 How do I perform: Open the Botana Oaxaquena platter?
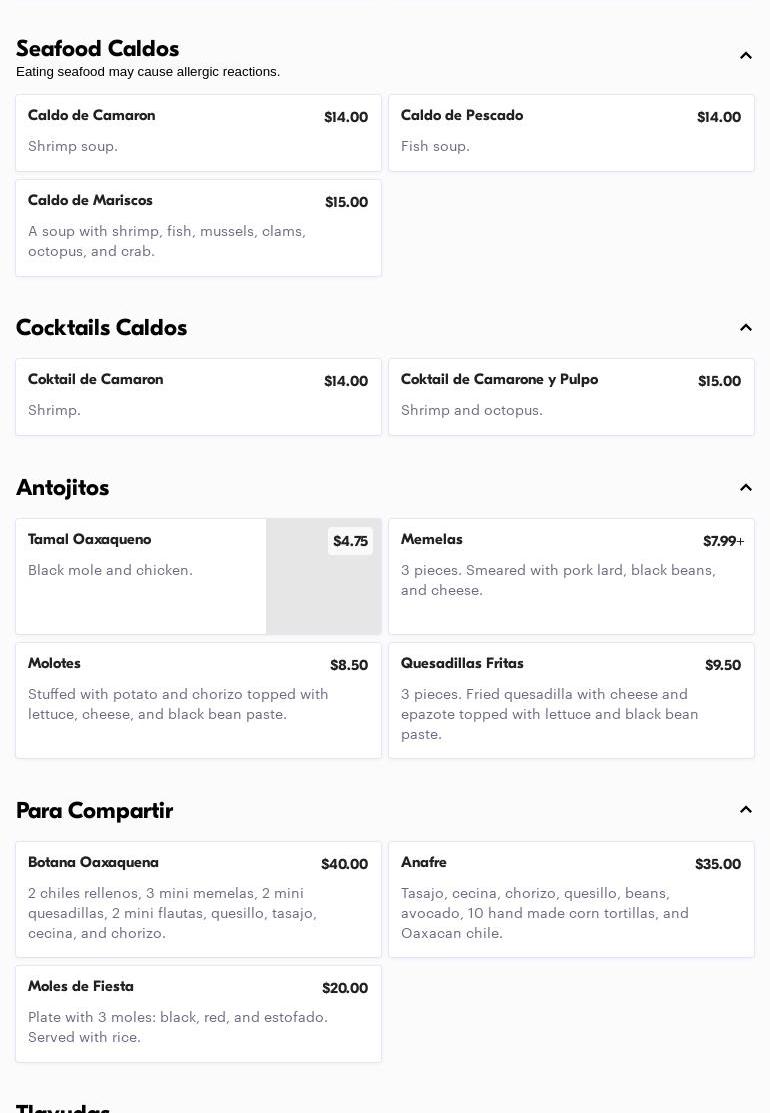point(198,899)
